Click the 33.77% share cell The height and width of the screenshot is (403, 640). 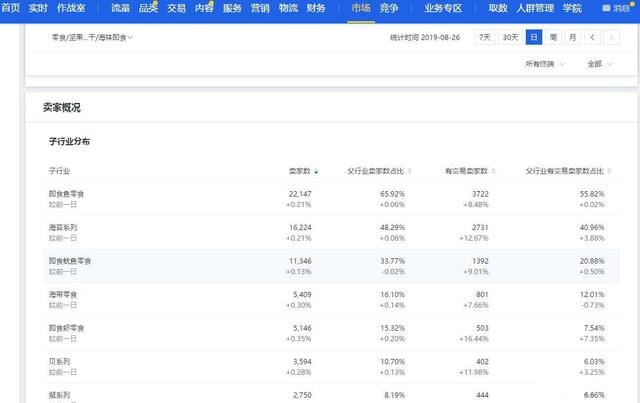[392, 261]
